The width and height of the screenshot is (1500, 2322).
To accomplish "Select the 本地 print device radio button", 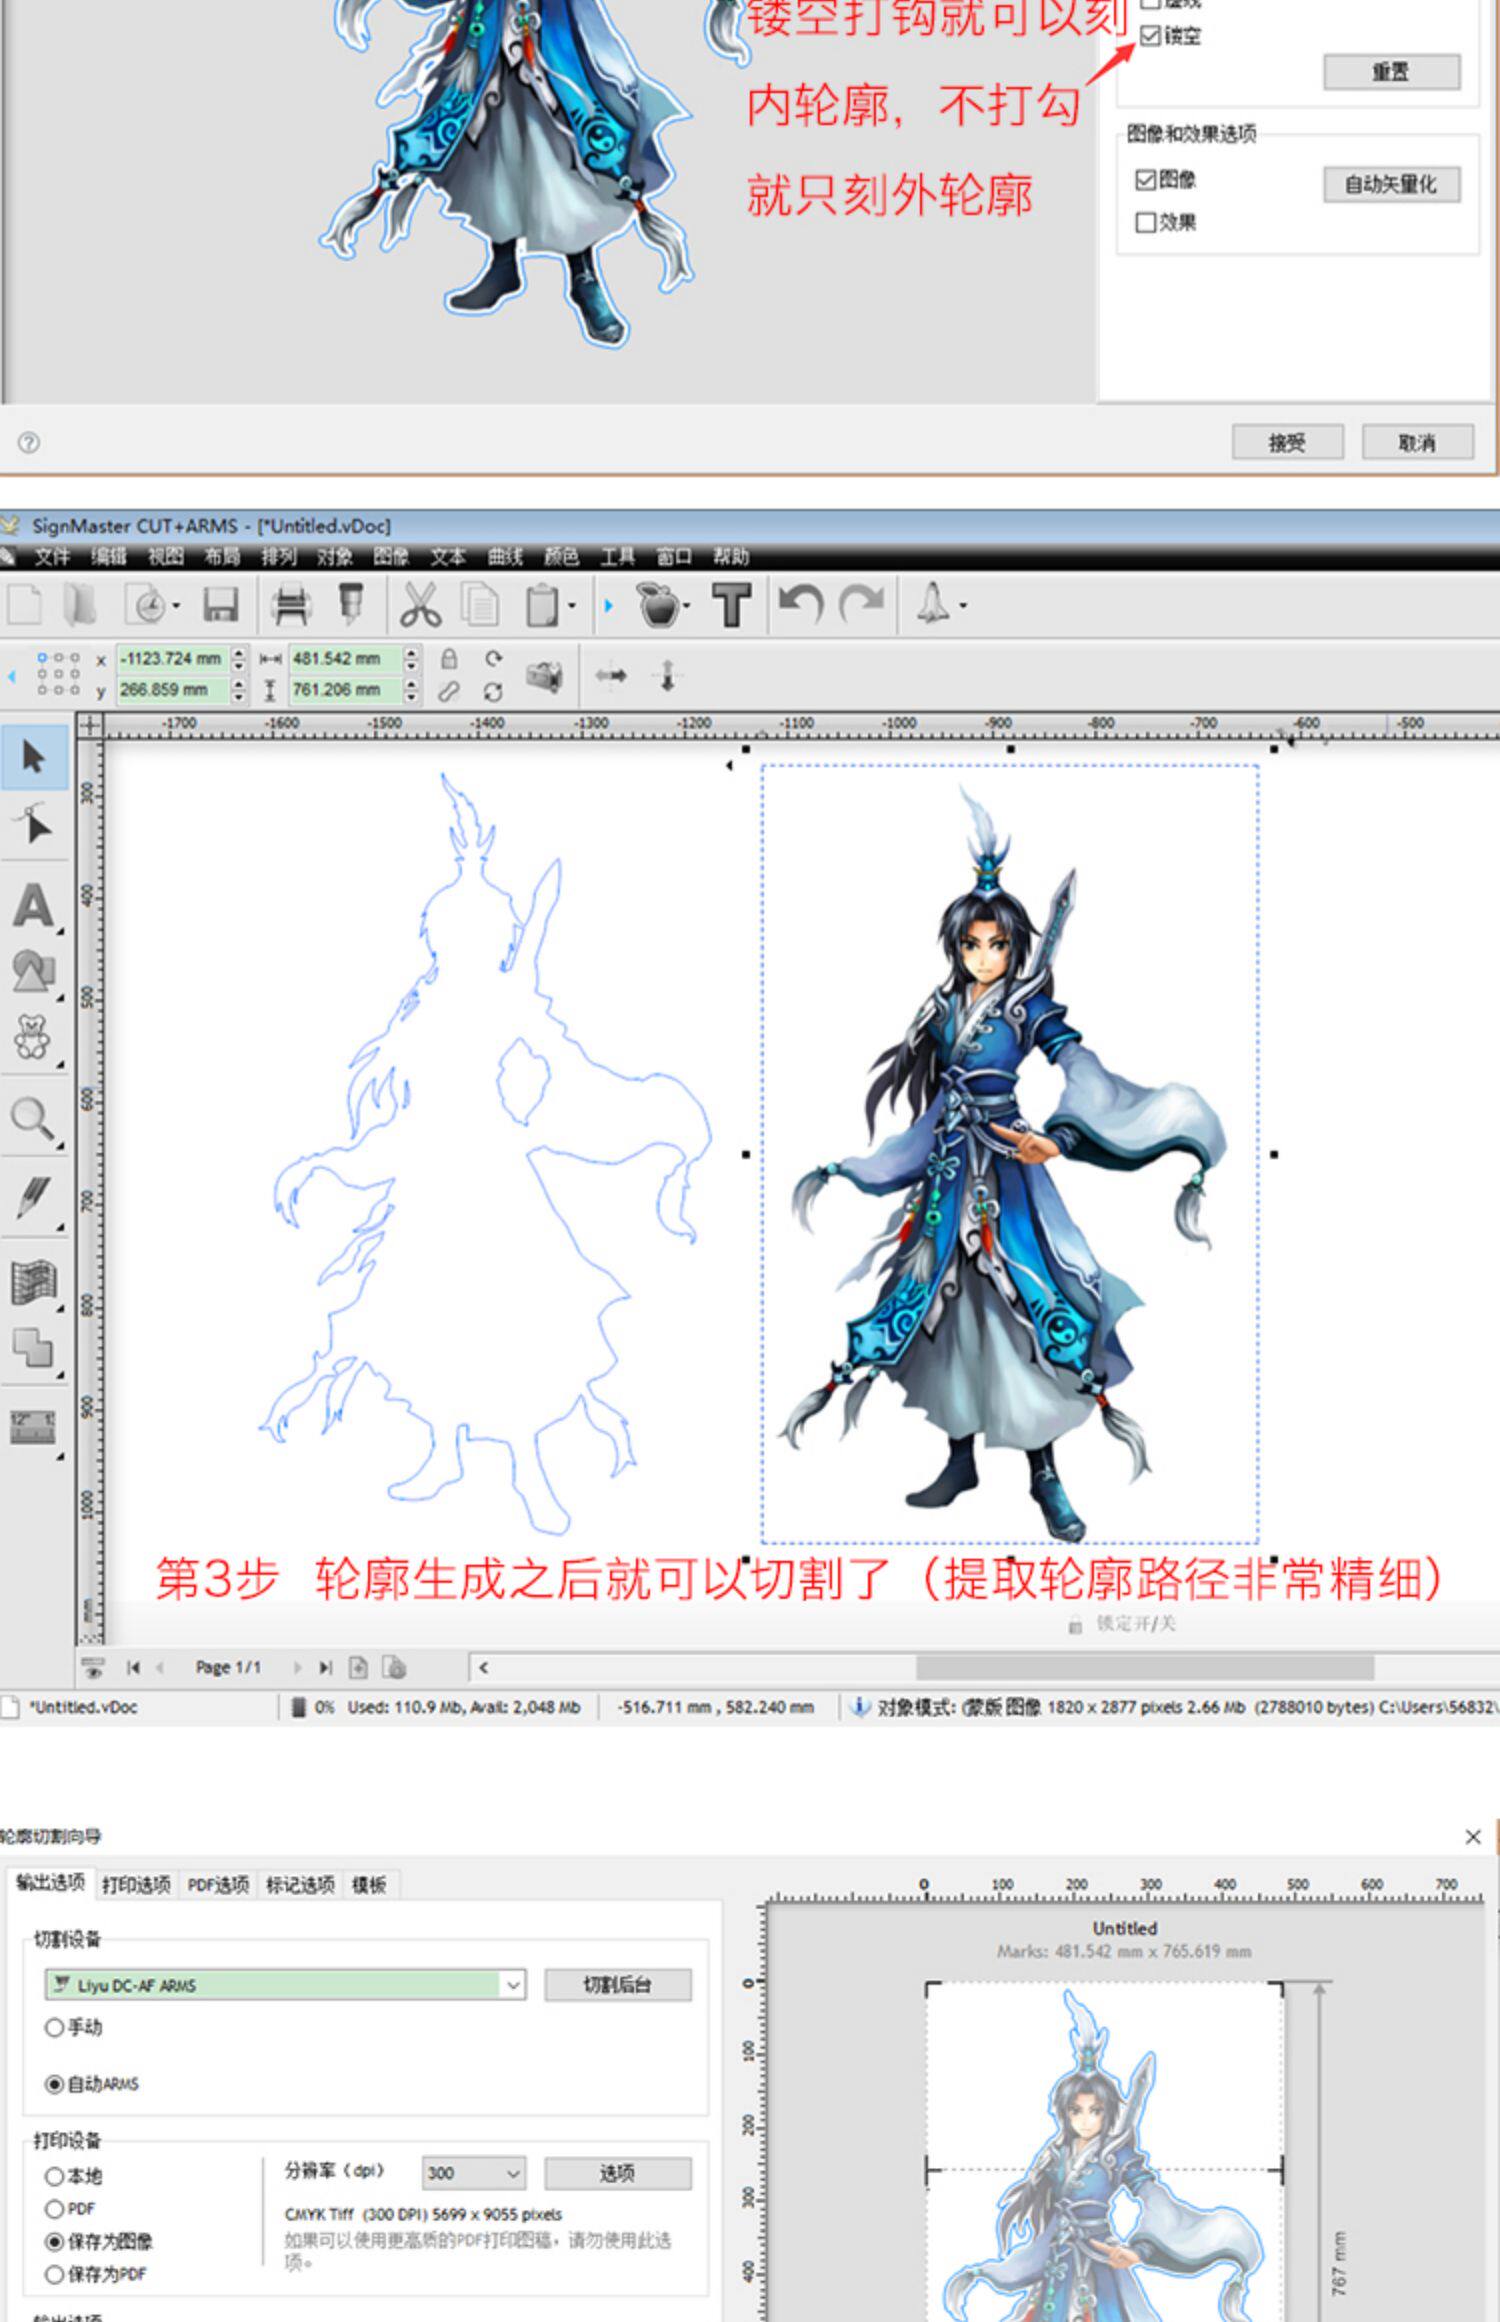I will [55, 2176].
